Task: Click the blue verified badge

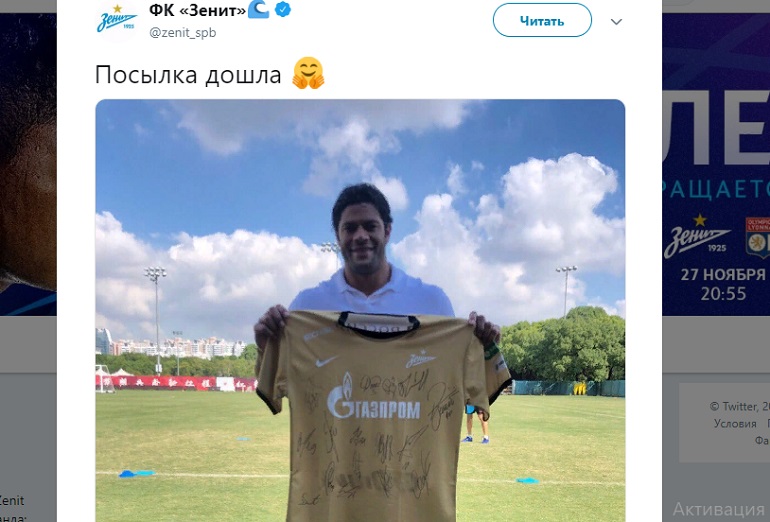Action: 283,9
